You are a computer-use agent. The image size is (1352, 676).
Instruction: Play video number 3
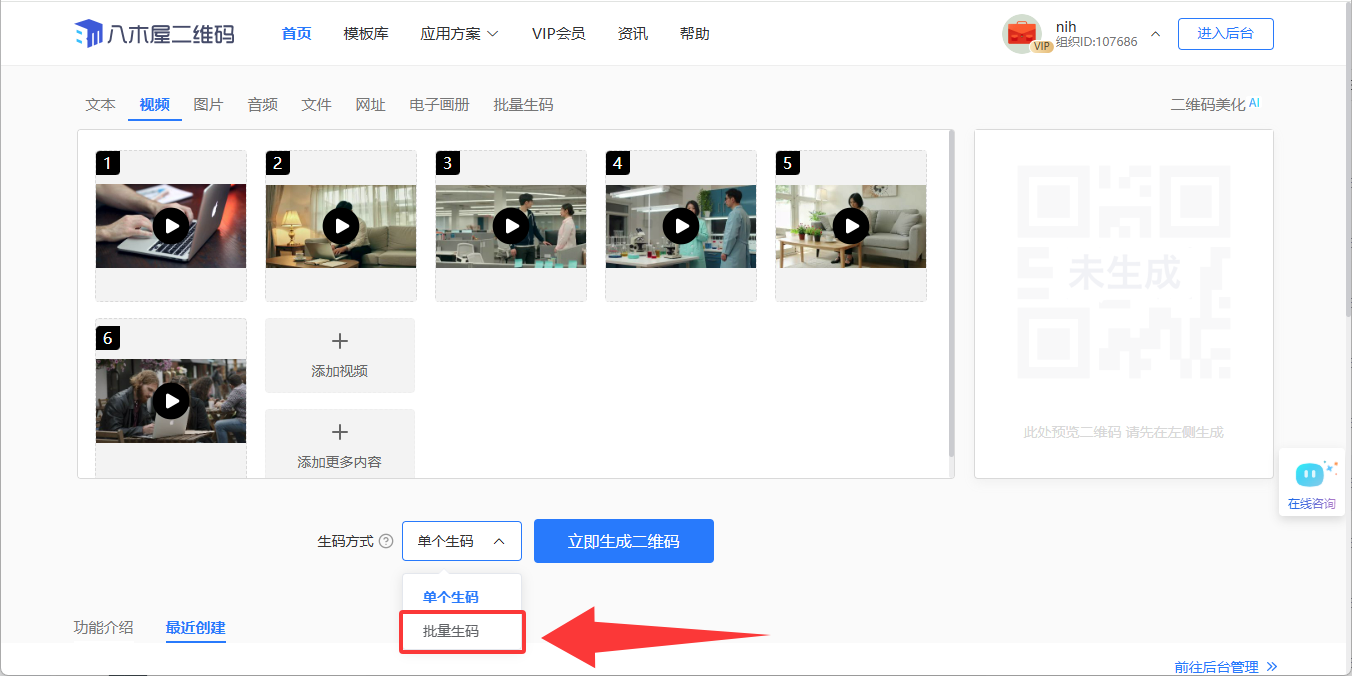[511, 226]
